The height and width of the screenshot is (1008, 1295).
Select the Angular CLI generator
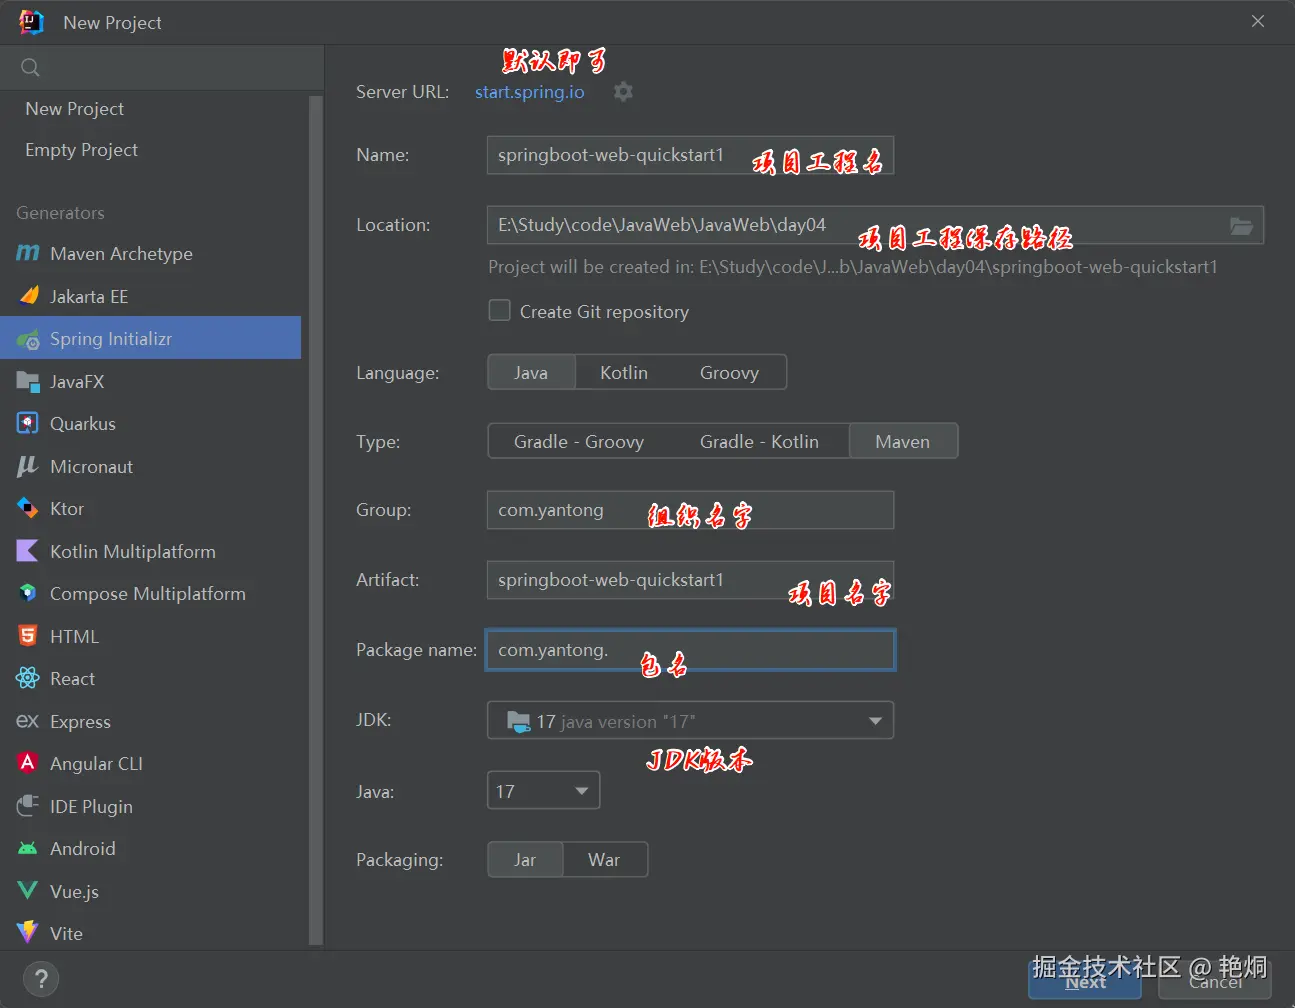tap(151, 763)
